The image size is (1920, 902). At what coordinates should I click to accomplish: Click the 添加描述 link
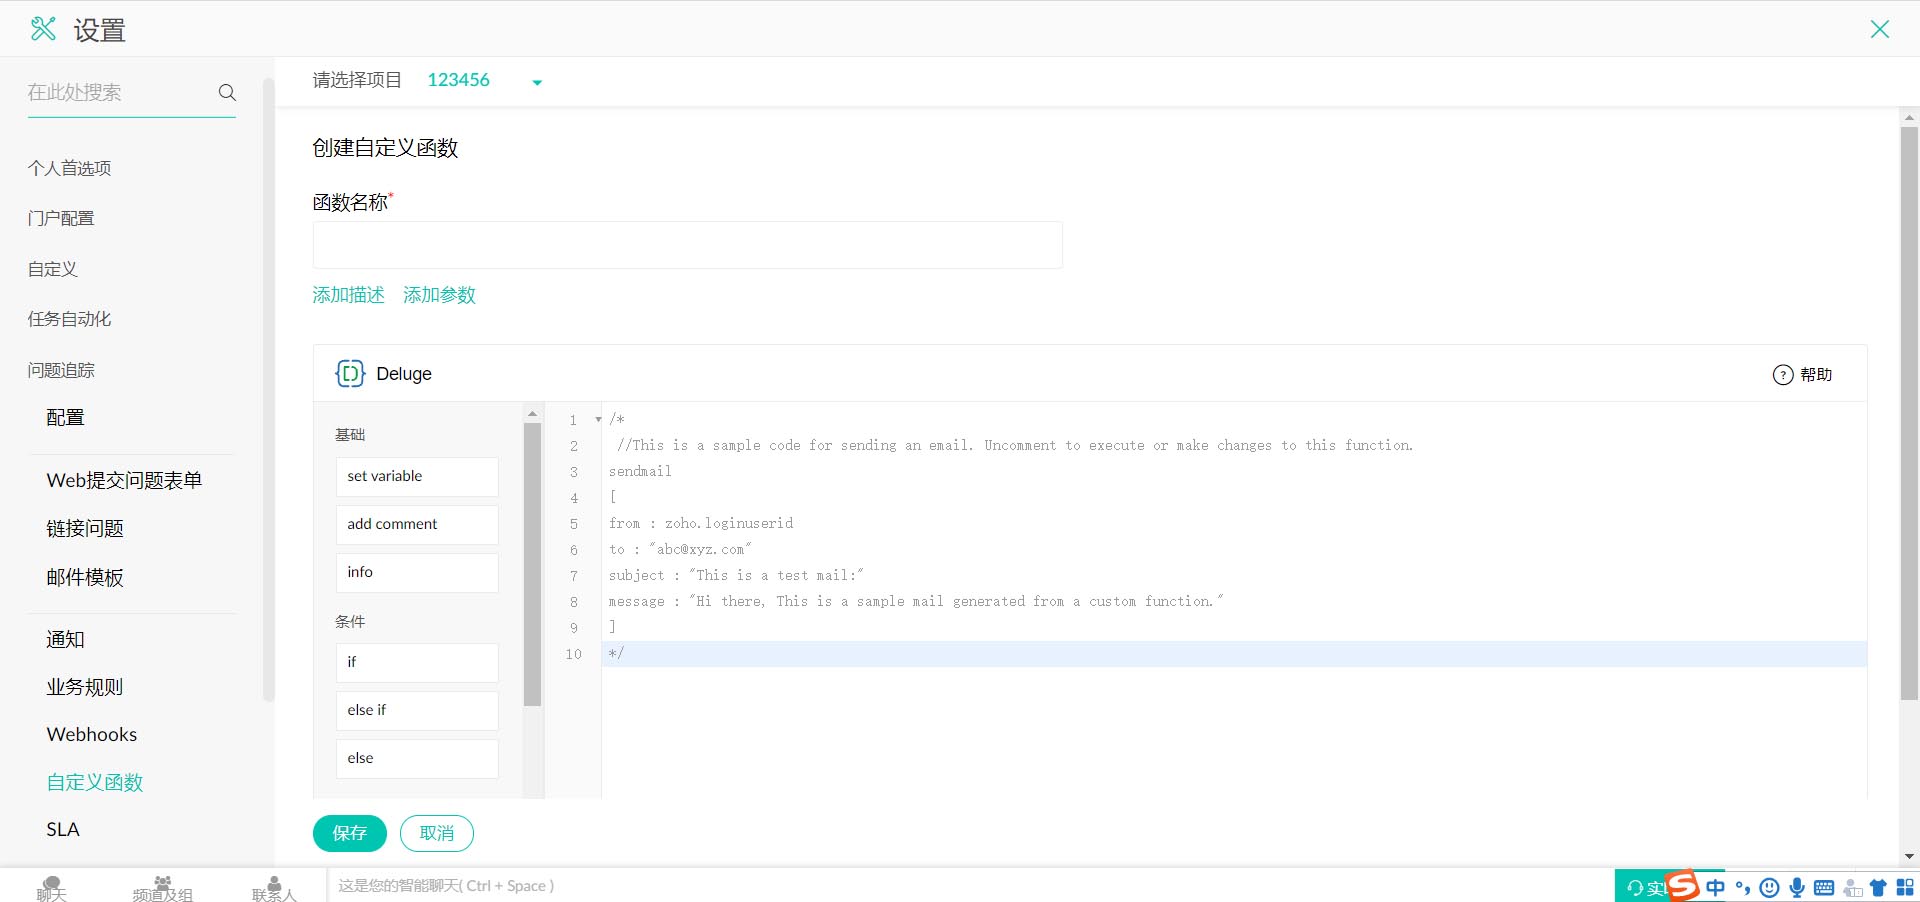348,295
